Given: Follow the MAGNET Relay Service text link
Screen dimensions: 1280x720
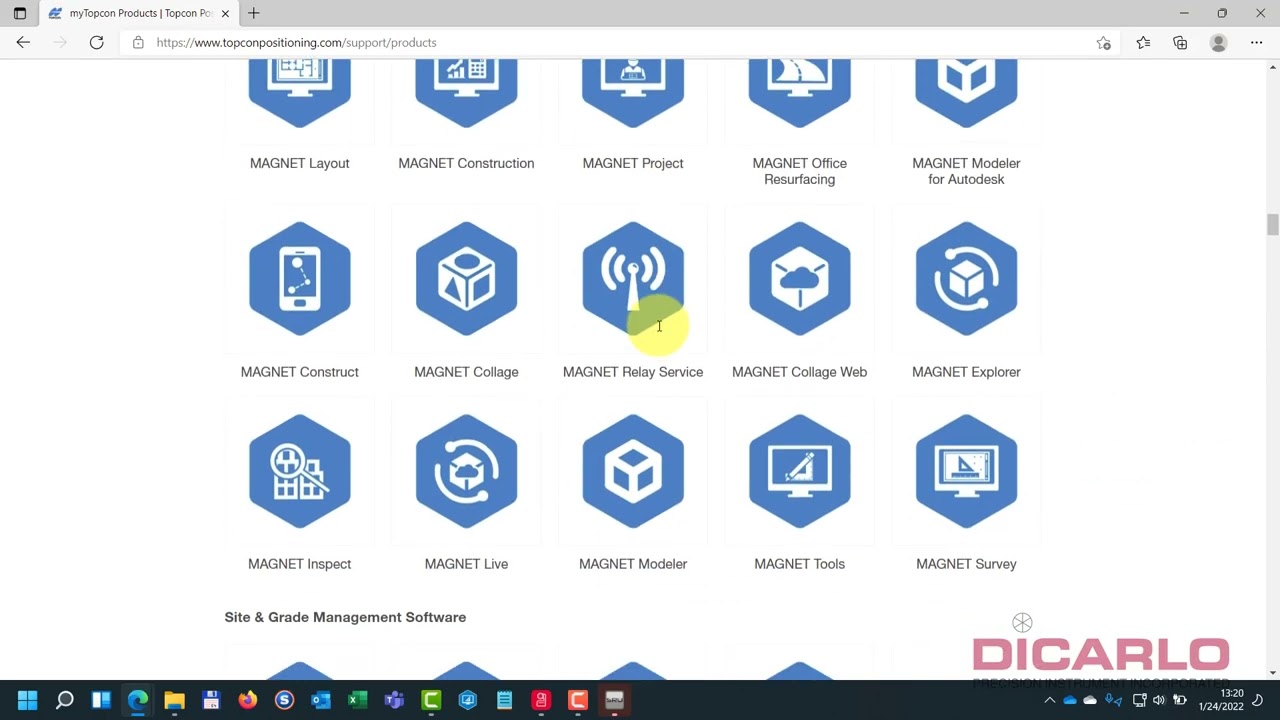Looking at the screenshot, I should tap(633, 372).
